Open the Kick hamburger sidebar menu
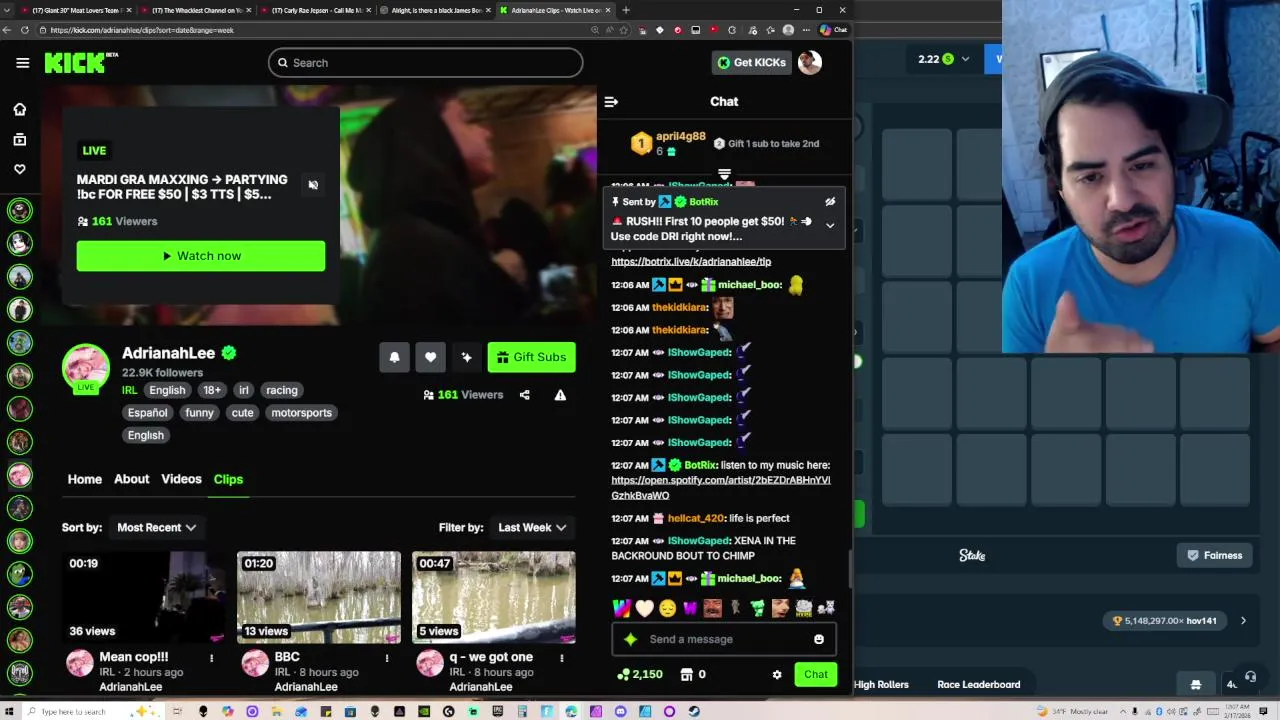1280x720 pixels. 22,63
